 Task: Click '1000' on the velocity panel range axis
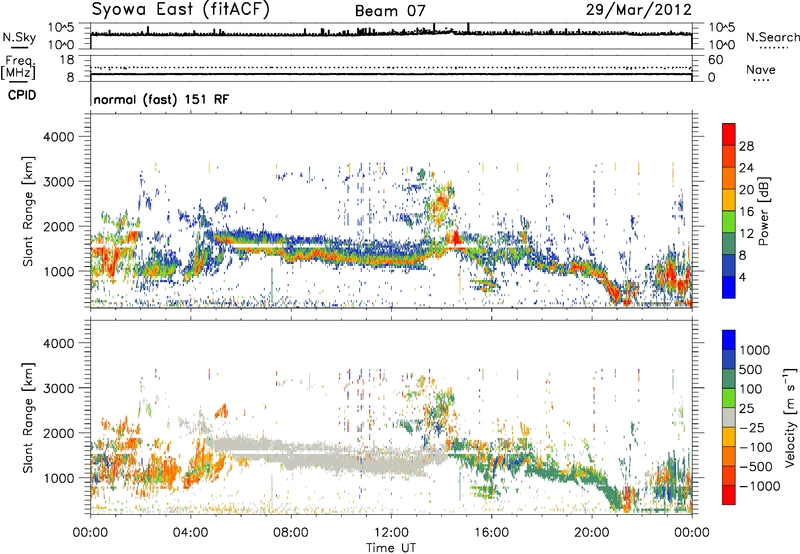[59, 478]
